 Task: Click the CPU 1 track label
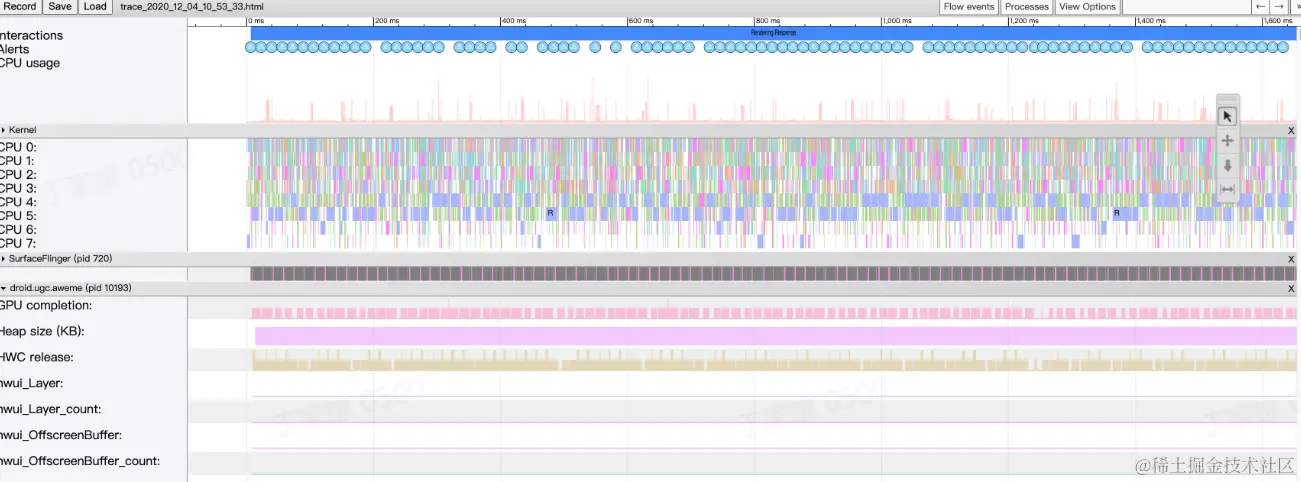pyautogui.click(x=18, y=160)
